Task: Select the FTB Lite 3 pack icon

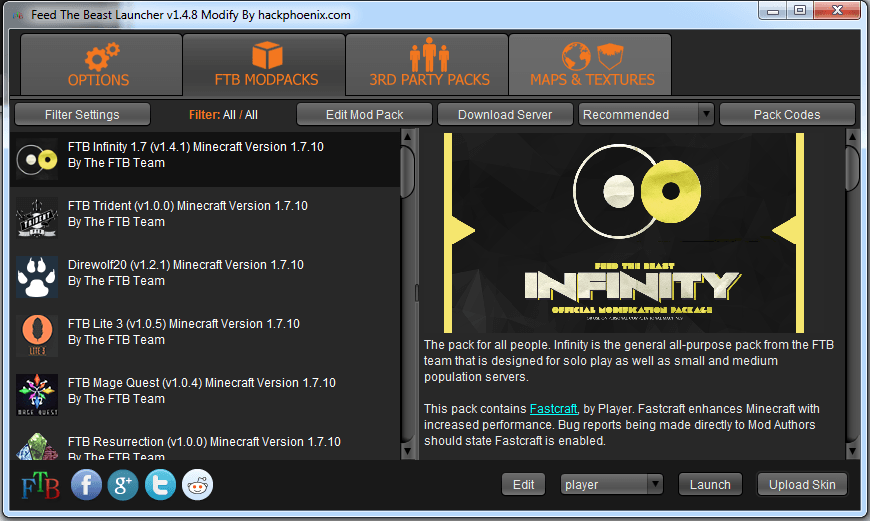Action: coord(37,336)
